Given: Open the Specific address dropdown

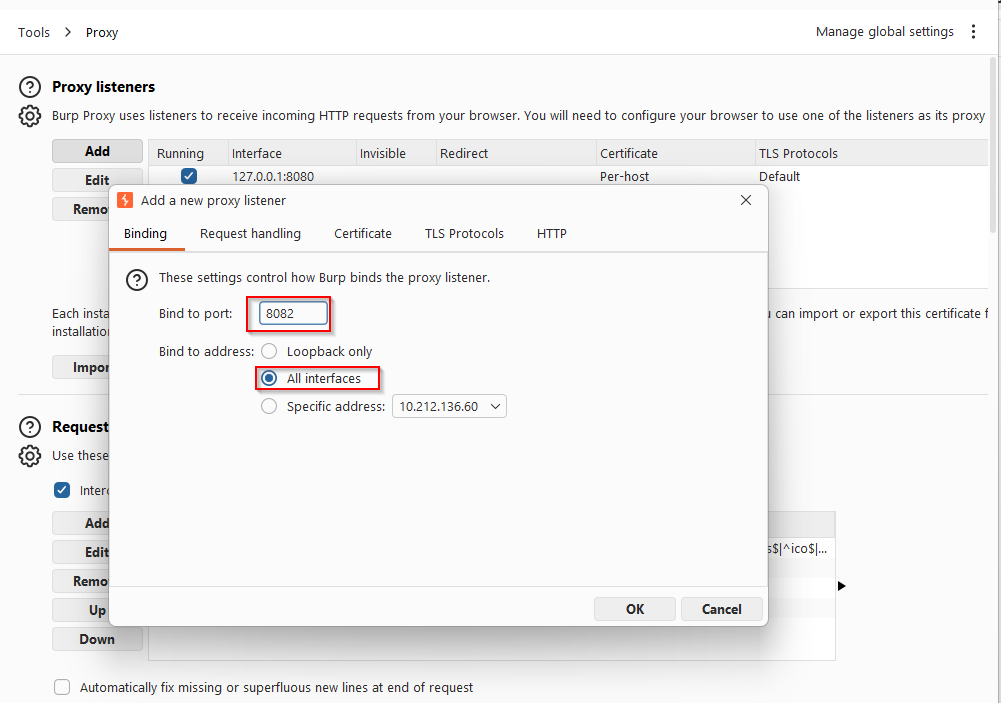Looking at the screenshot, I should [449, 406].
